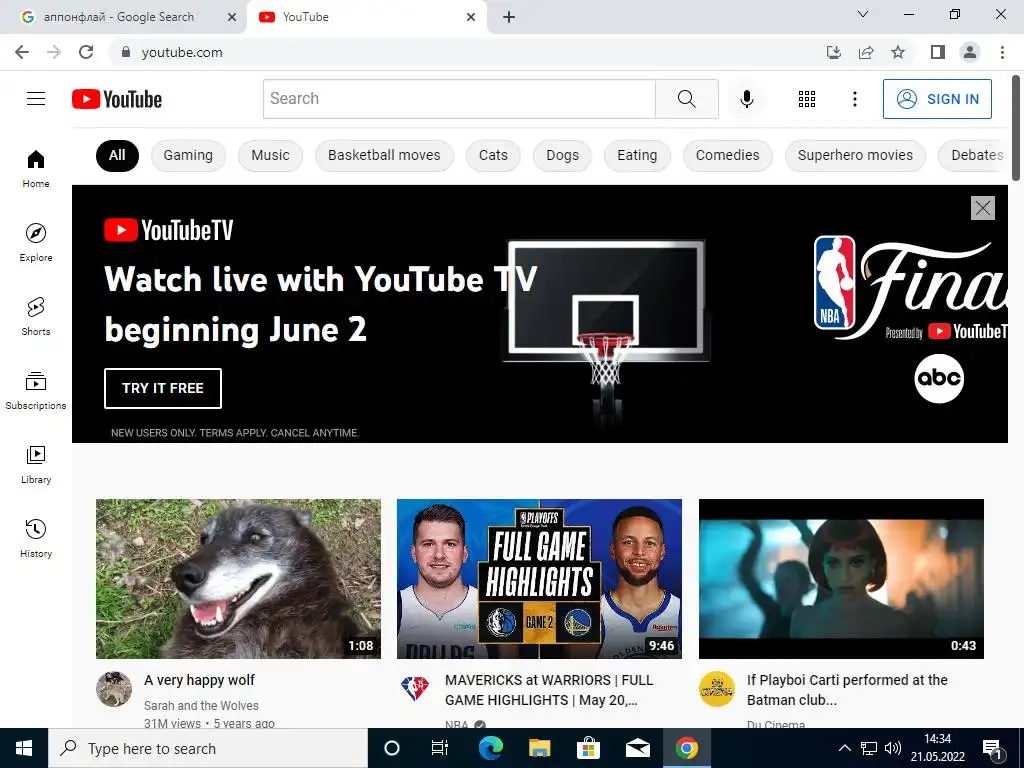Open a new browser tab

click(509, 17)
